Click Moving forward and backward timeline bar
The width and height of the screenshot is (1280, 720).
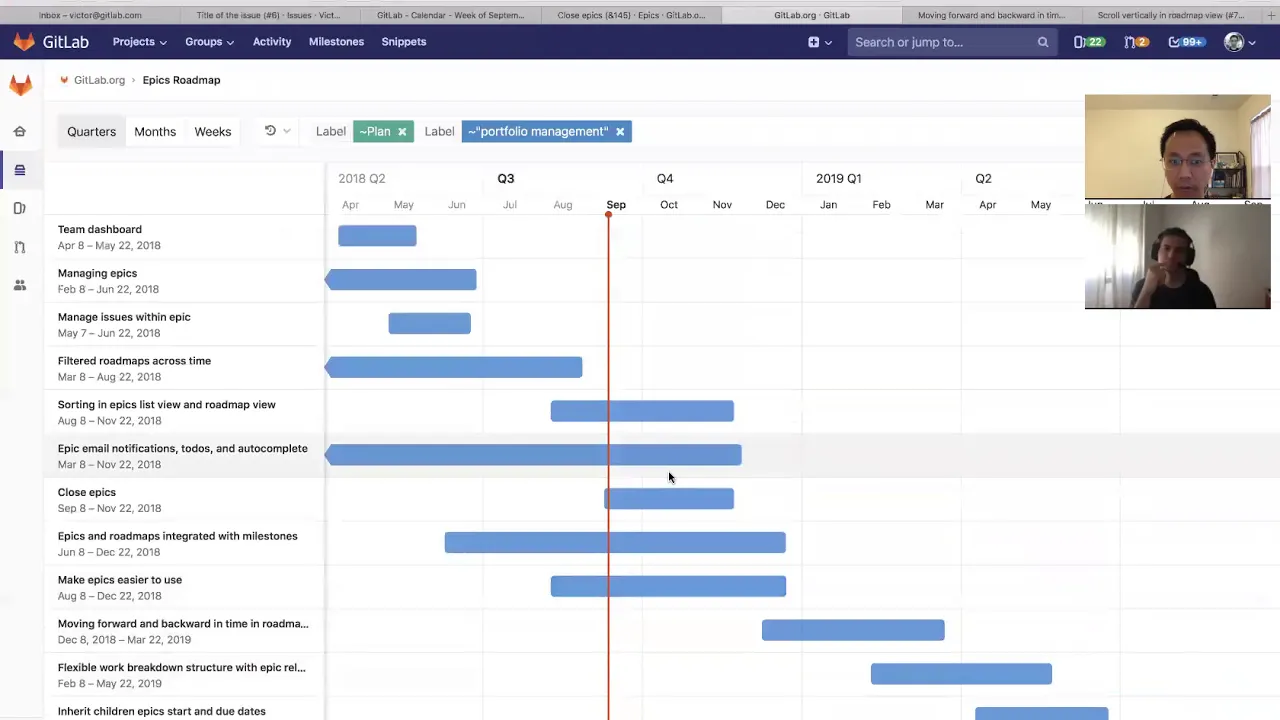coord(853,630)
